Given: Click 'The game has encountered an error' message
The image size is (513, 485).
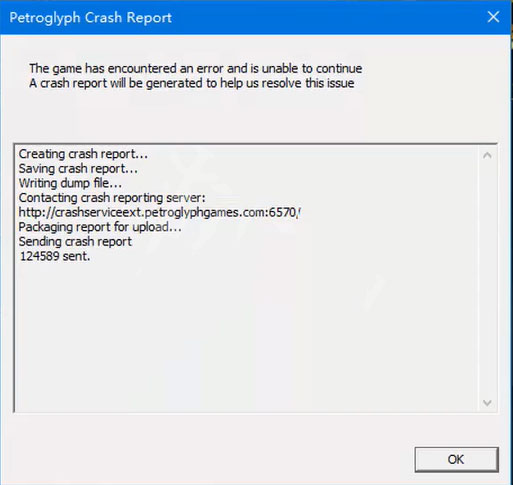Looking at the screenshot, I should click(x=196, y=68).
